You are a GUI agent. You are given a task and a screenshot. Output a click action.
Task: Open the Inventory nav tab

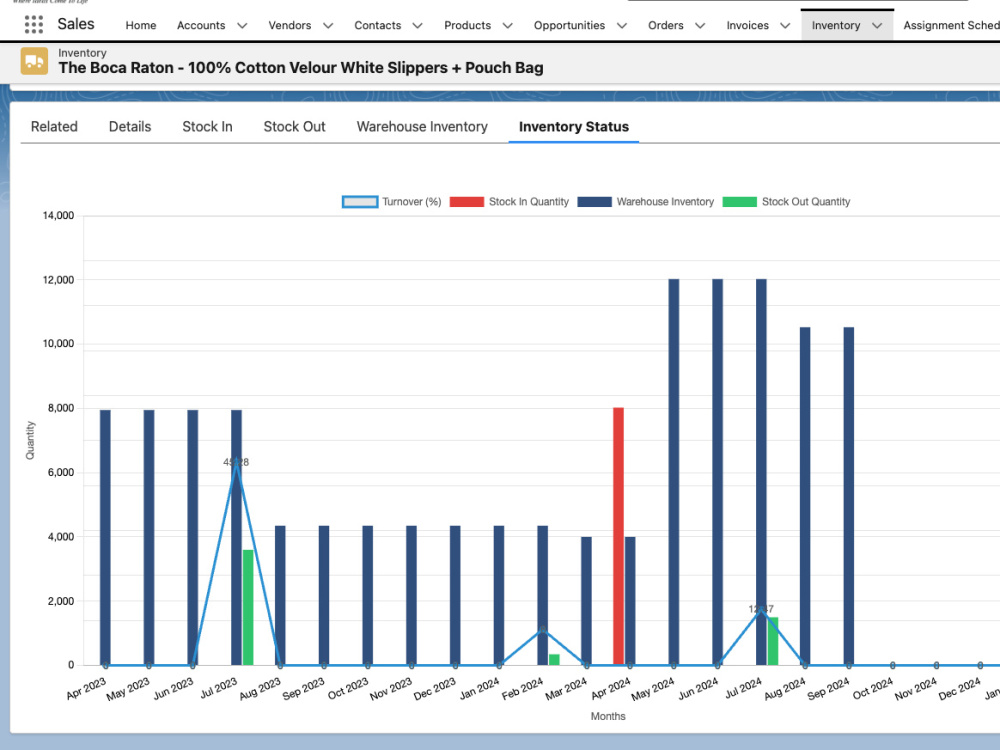click(x=836, y=26)
